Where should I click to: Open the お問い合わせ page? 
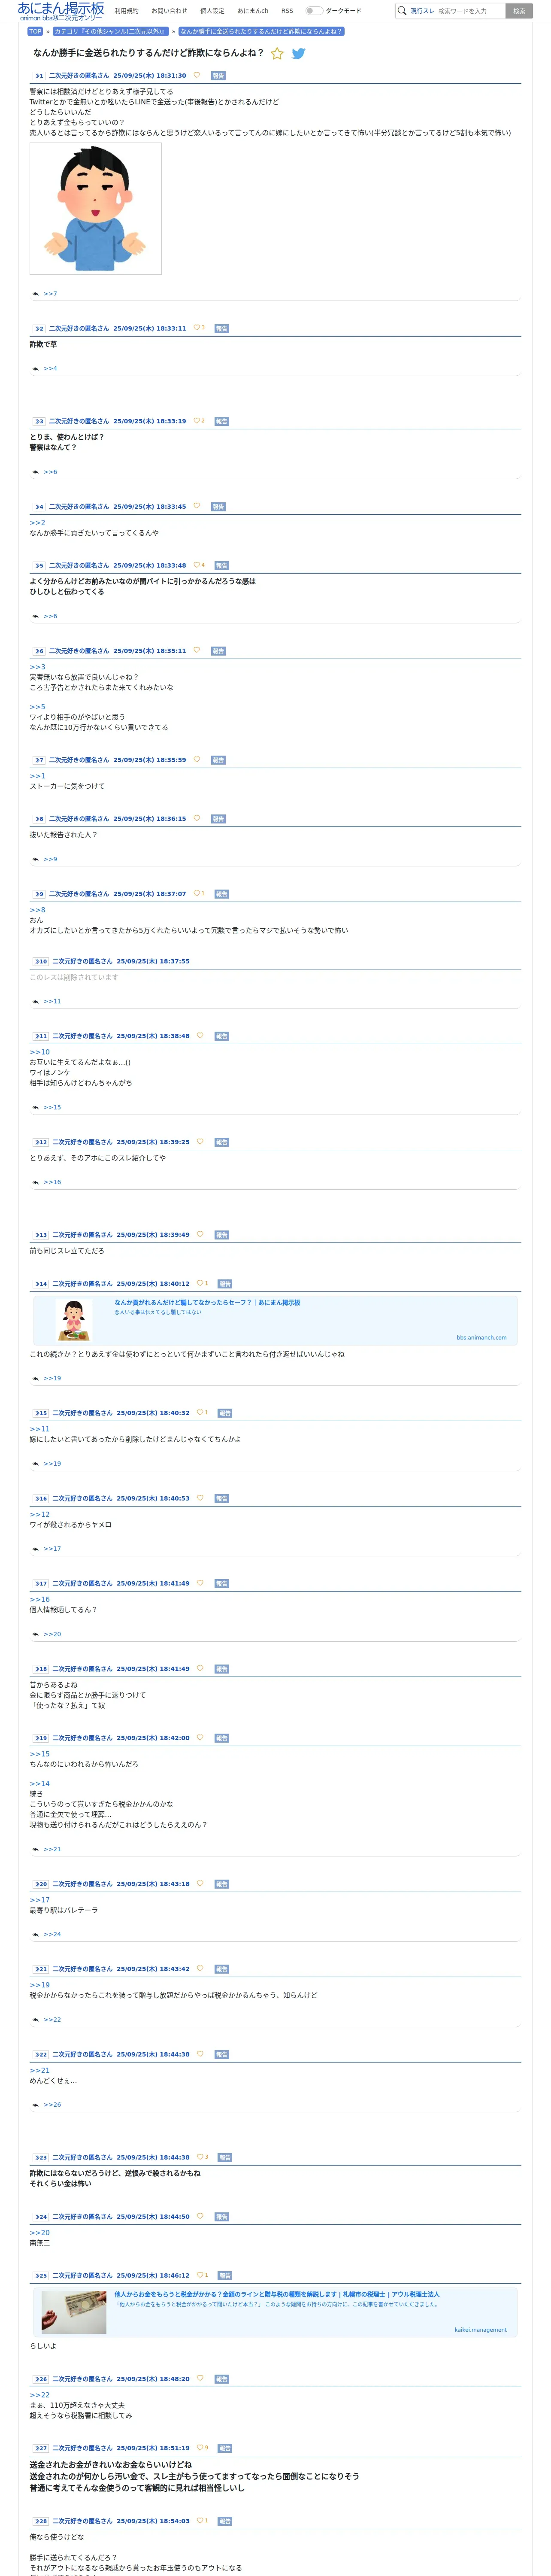[169, 11]
